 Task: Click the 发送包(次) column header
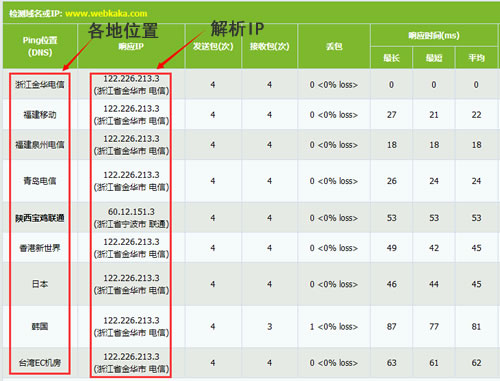click(213, 46)
